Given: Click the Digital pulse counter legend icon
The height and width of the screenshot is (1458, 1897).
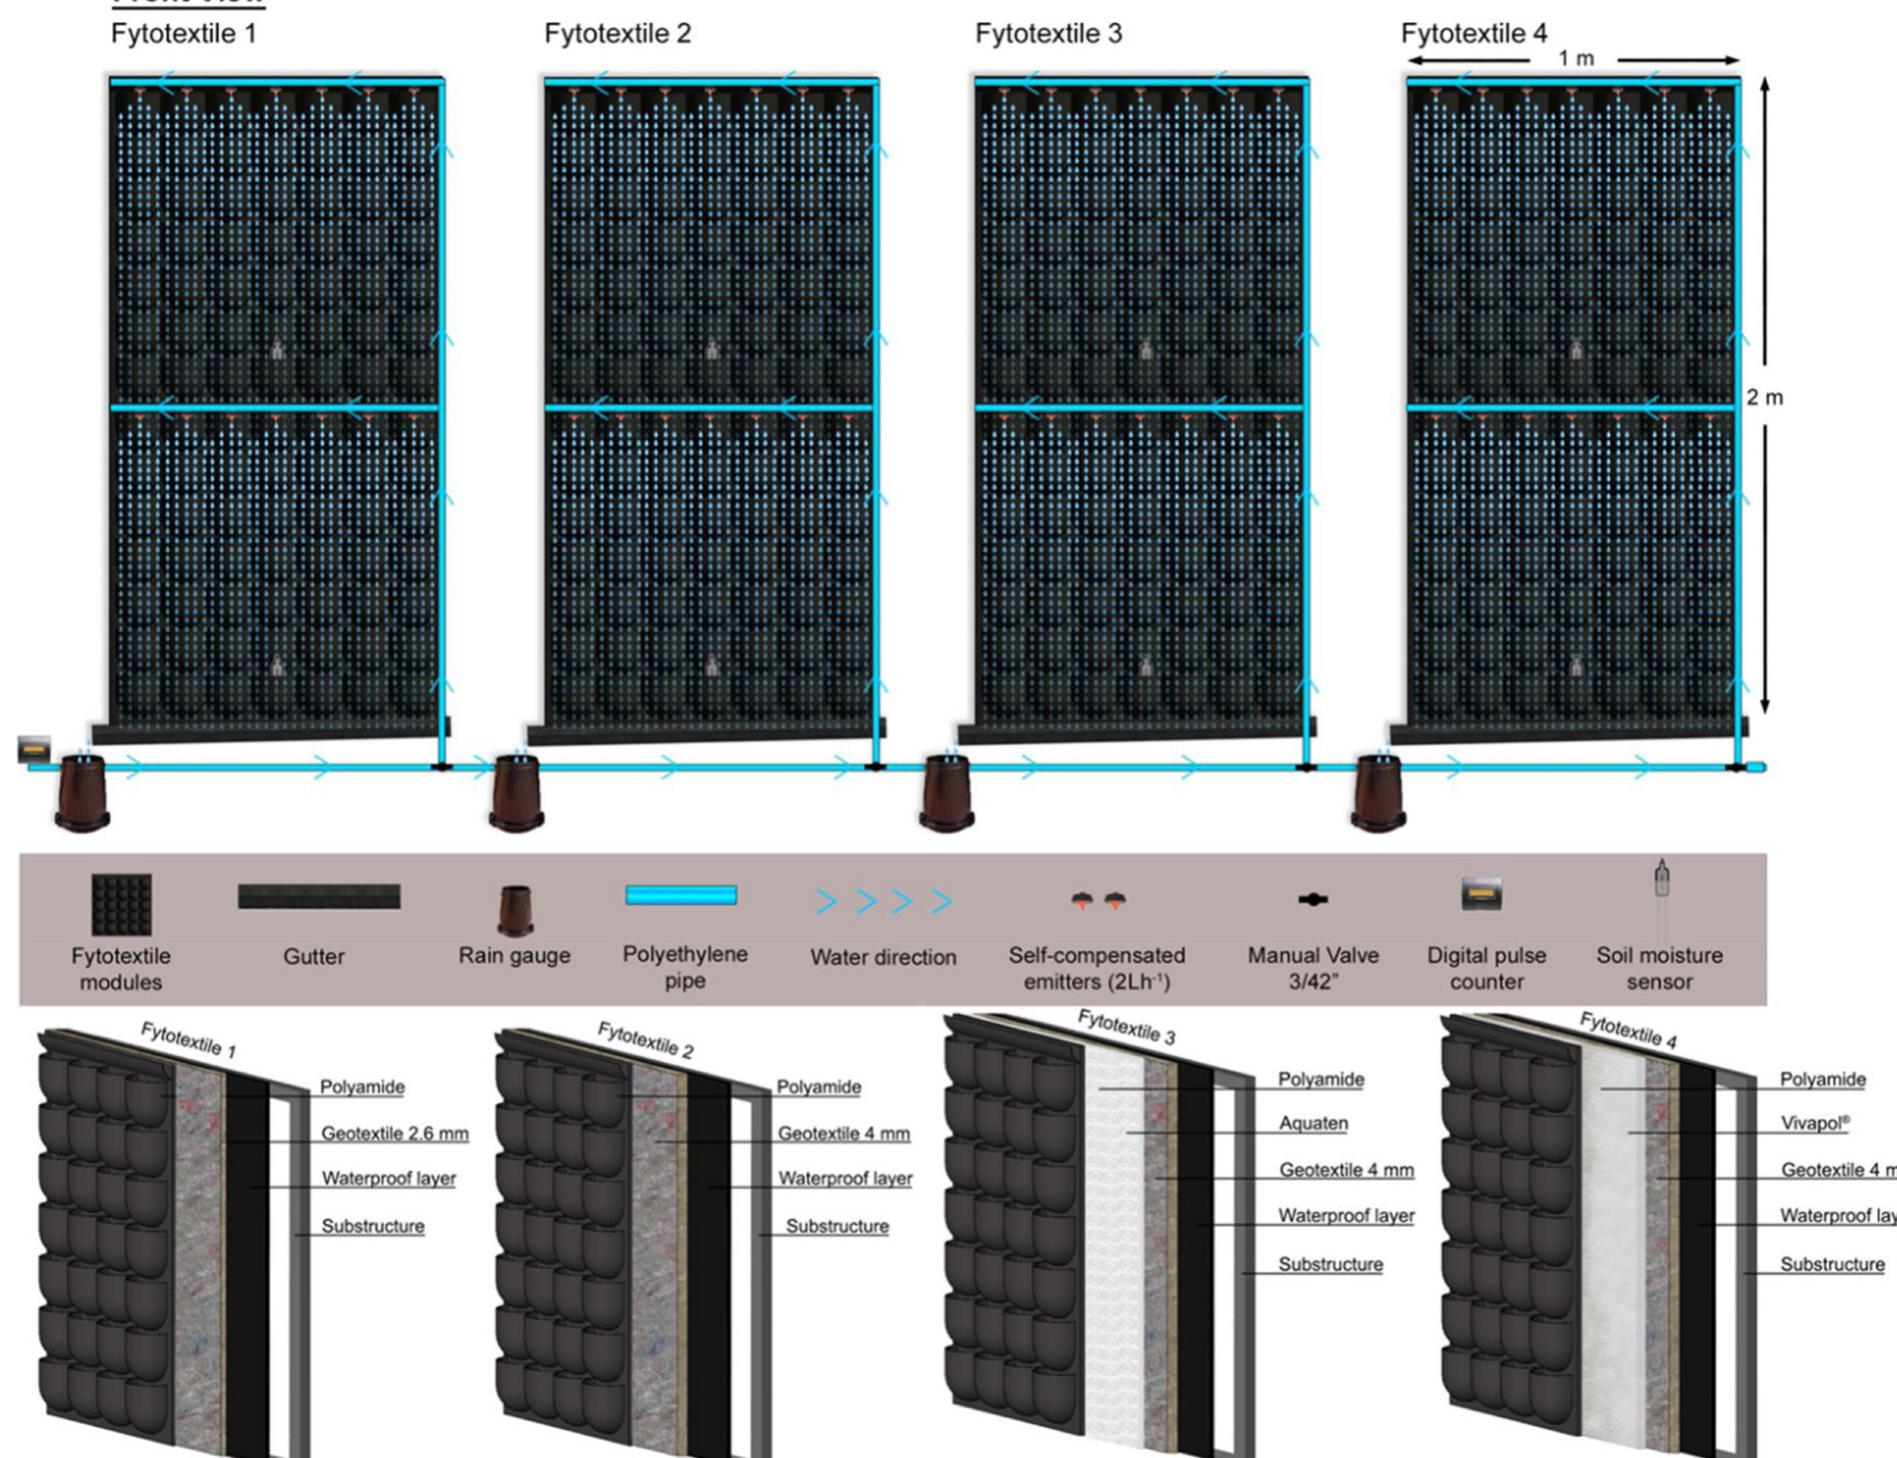Looking at the screenshot, I should [x=1481, y=895].
